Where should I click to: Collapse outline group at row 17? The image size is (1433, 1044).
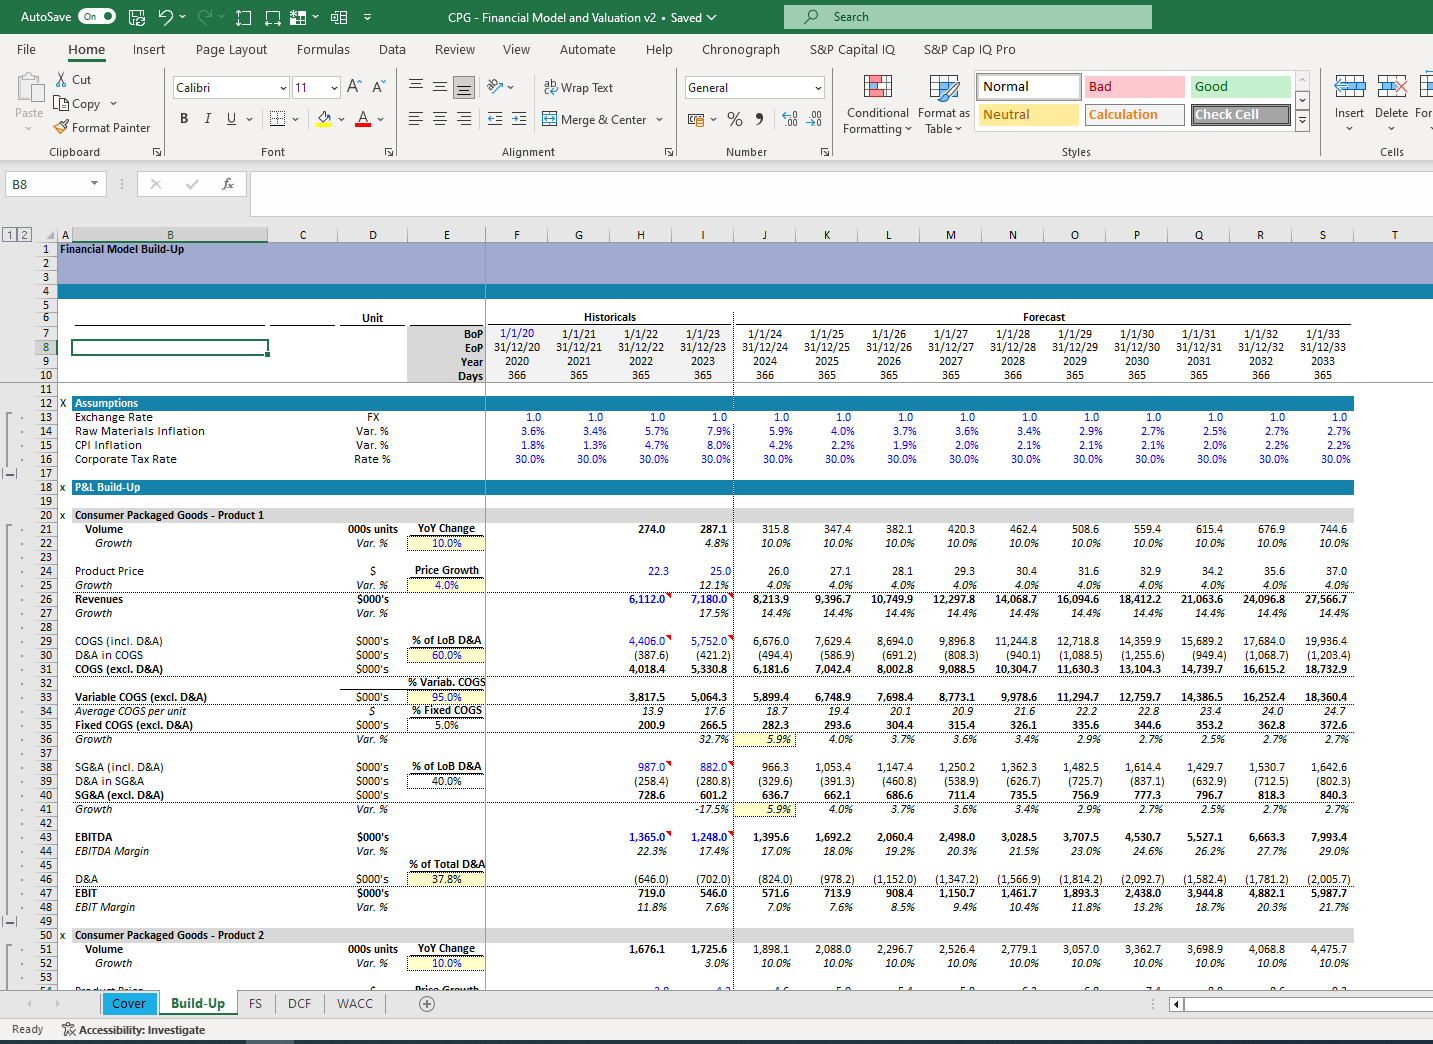click(10, 473)
